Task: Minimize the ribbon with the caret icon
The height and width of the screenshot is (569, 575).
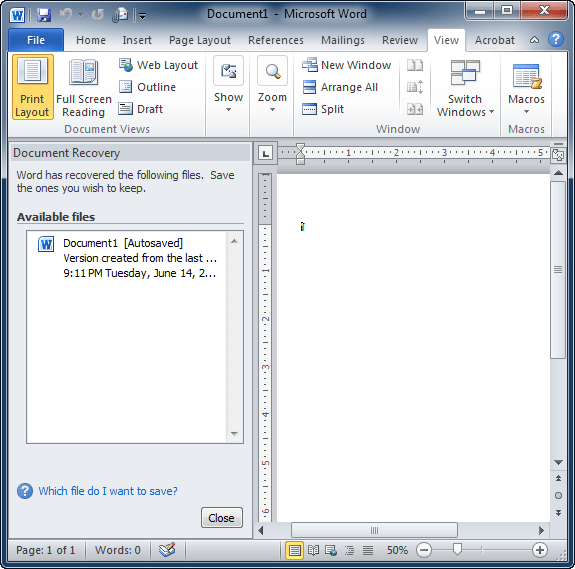Action: [x=534, y=40]
